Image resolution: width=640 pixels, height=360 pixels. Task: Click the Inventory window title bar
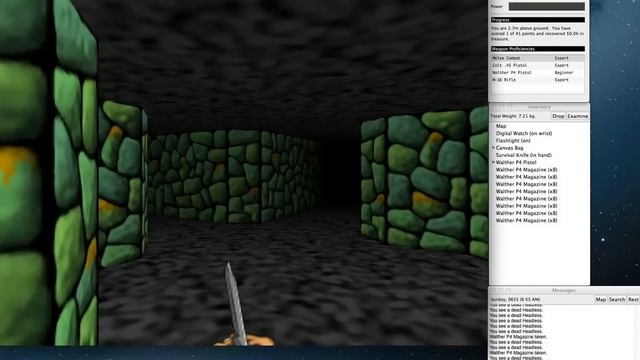pyautogui.click(x=539, y=107)
